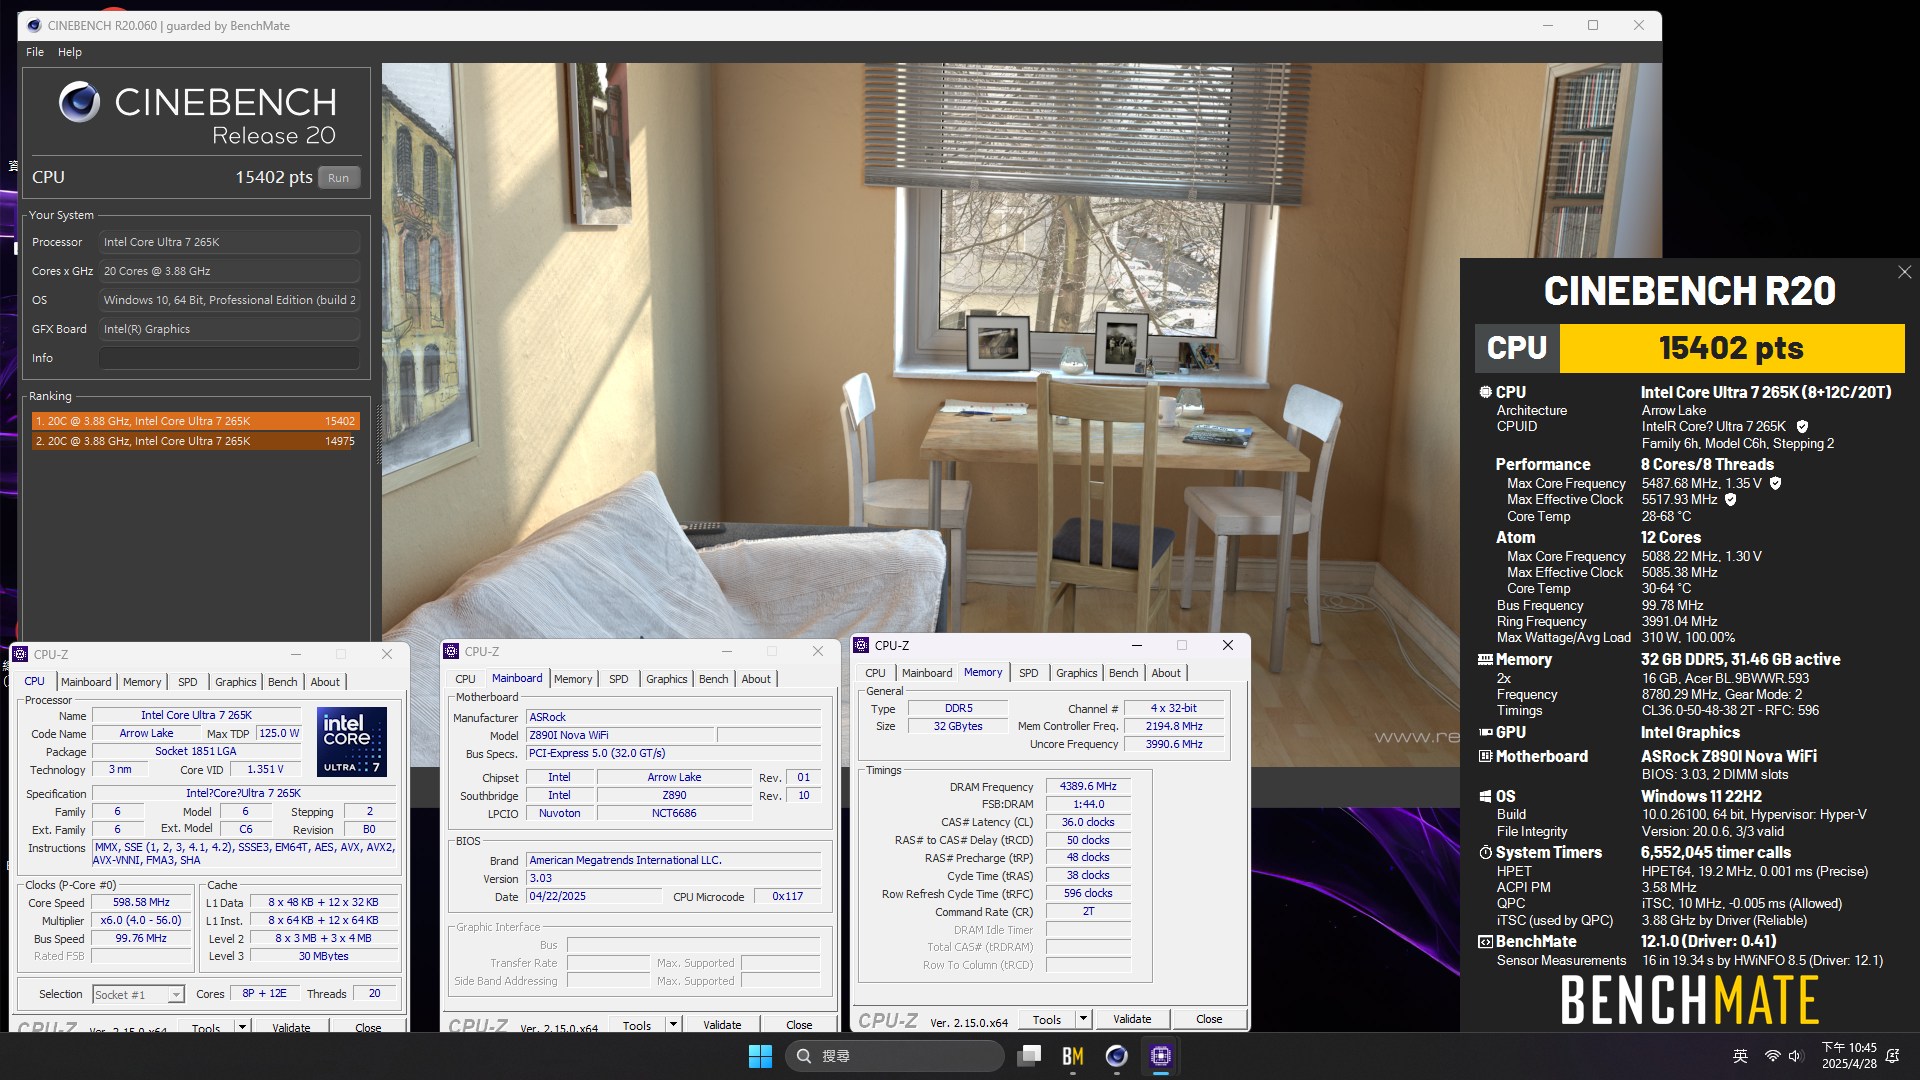Open Task View icon in taskbar

click(x=1029, y=1056)
